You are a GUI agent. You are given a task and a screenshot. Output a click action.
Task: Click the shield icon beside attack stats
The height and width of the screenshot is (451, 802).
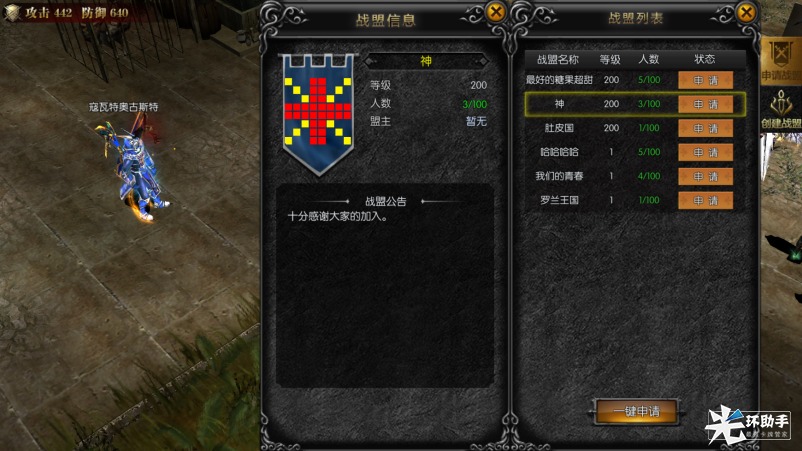pyautogui.click(x=12, y=12)
